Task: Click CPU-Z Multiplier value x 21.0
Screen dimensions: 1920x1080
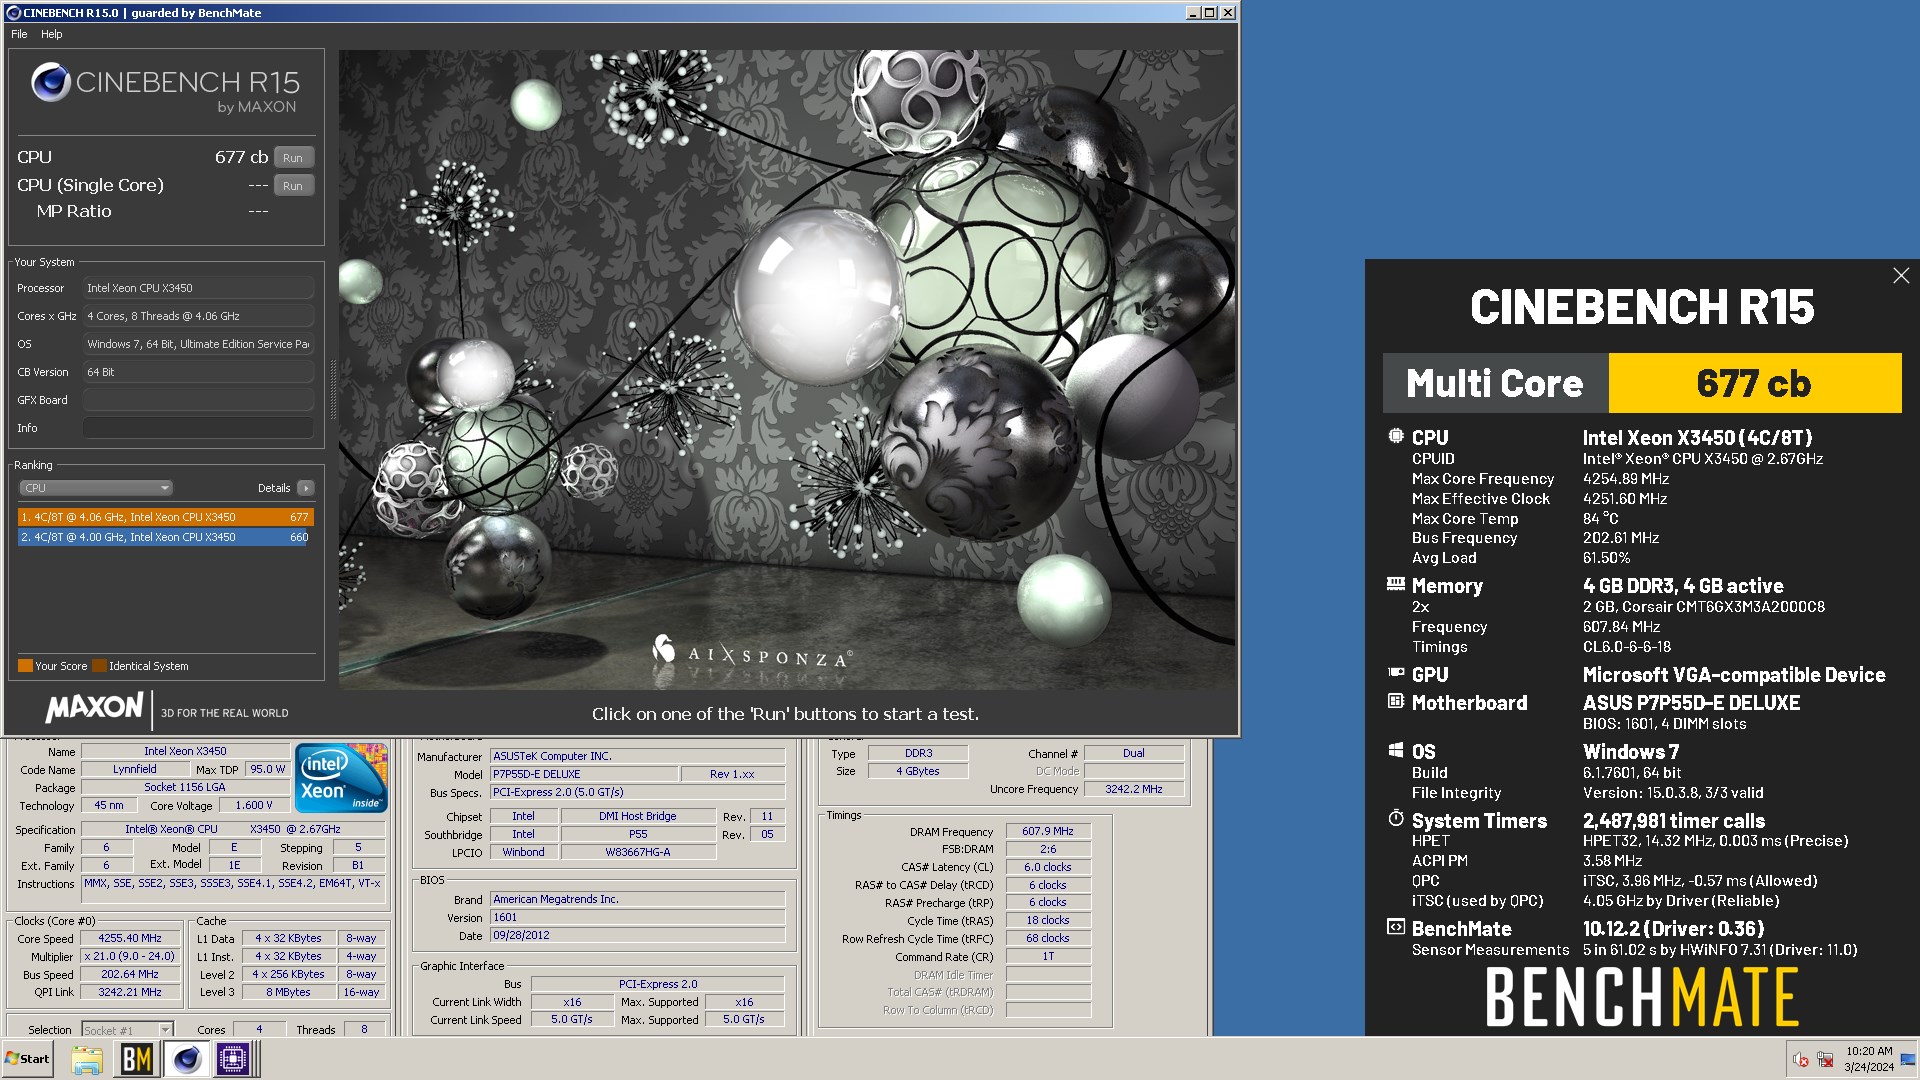Action: click(130, 957)
